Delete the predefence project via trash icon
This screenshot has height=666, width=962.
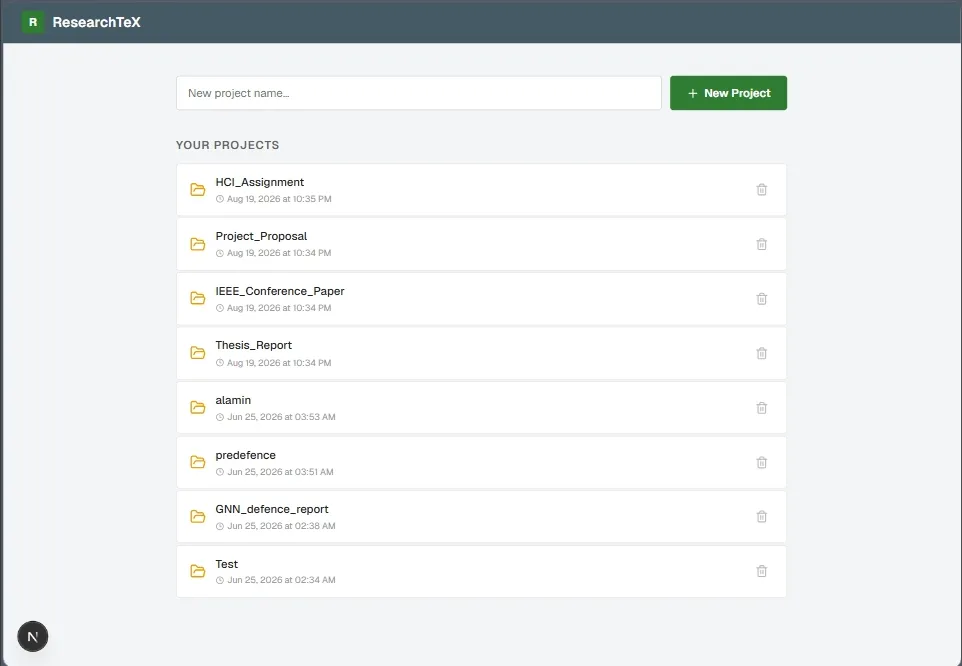pyautogui.click(x=761, y=462)
